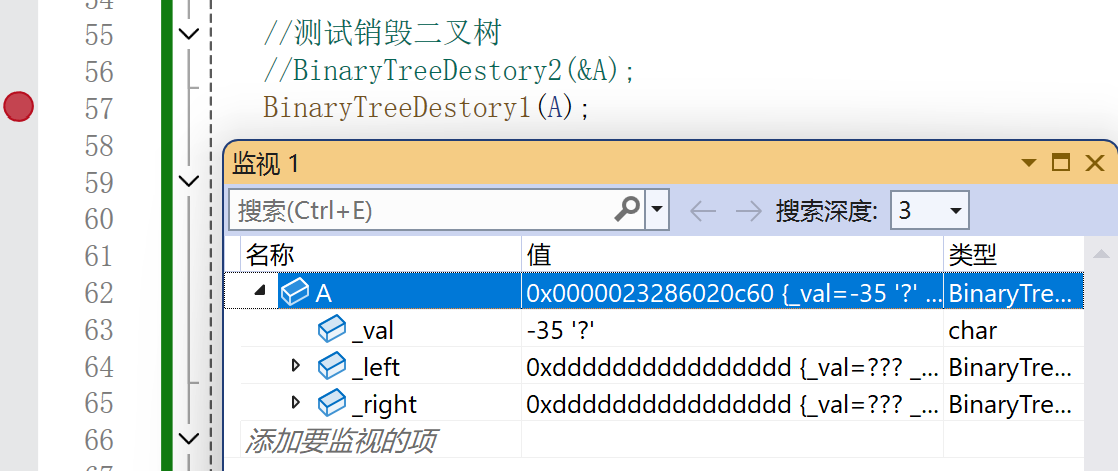1118x471 pixels.
Task: Open the 搜索深度 depth combo box
Action: click(930, 210)
